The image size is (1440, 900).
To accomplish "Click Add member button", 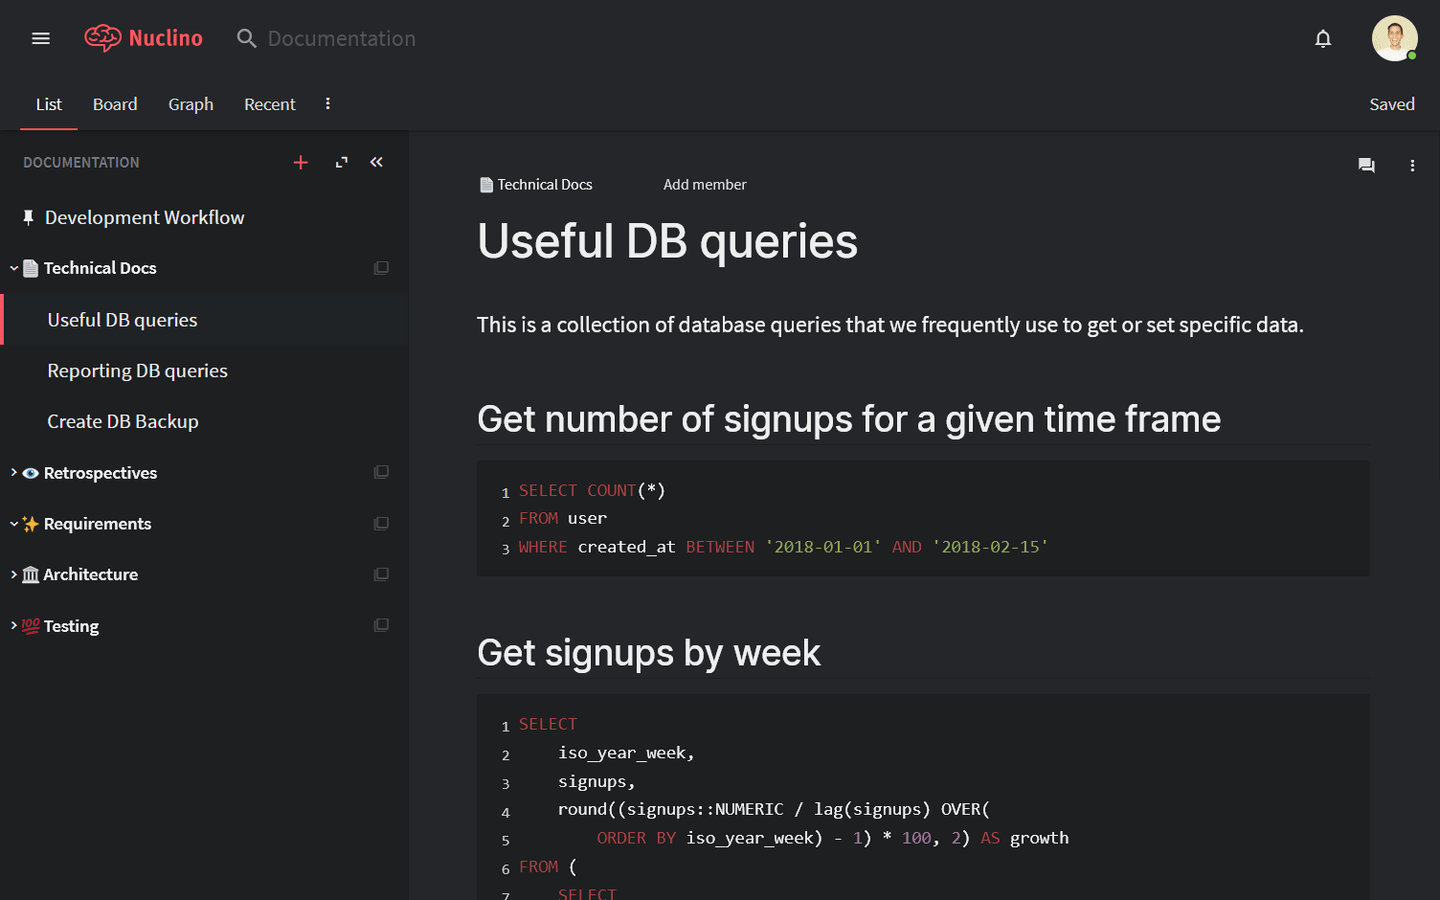I will click(x=705, y=185).
